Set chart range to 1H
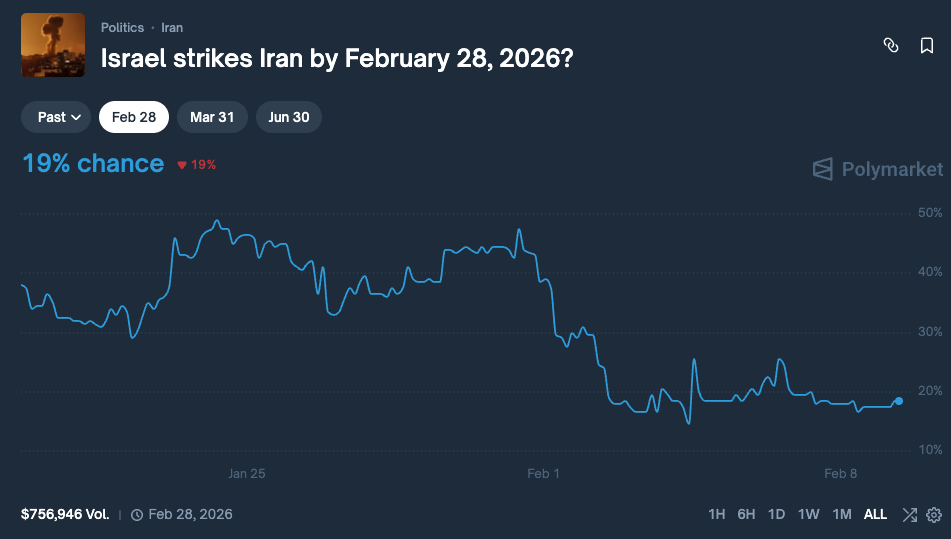This screenshot has width=951, height=539. click(x=716, y=515)
